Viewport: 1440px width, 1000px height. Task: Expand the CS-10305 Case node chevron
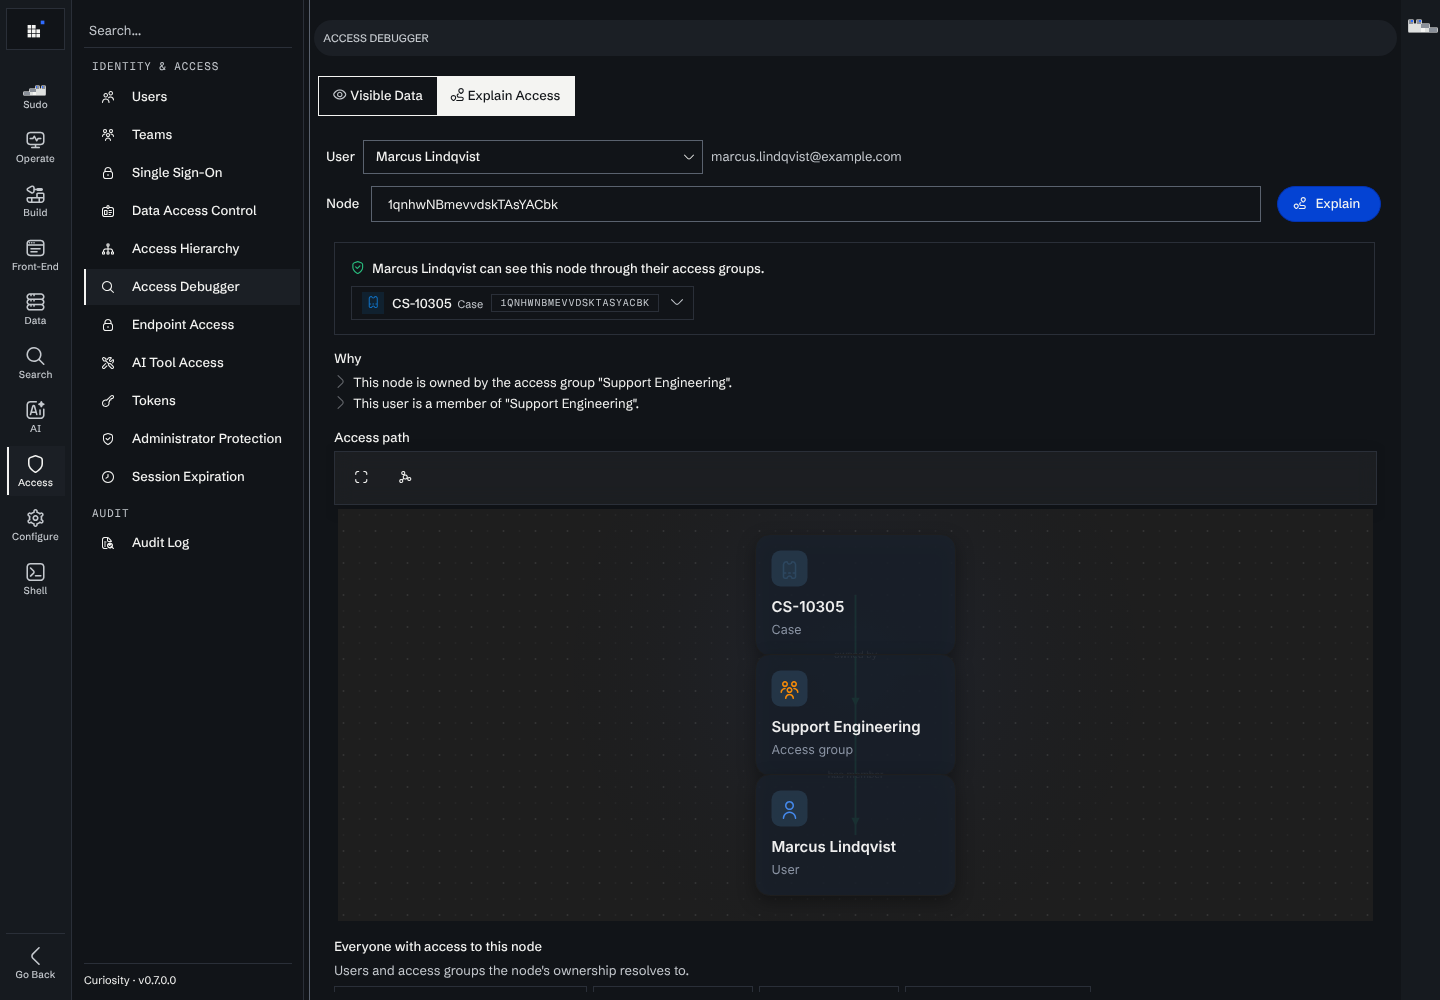click(677, 303)
